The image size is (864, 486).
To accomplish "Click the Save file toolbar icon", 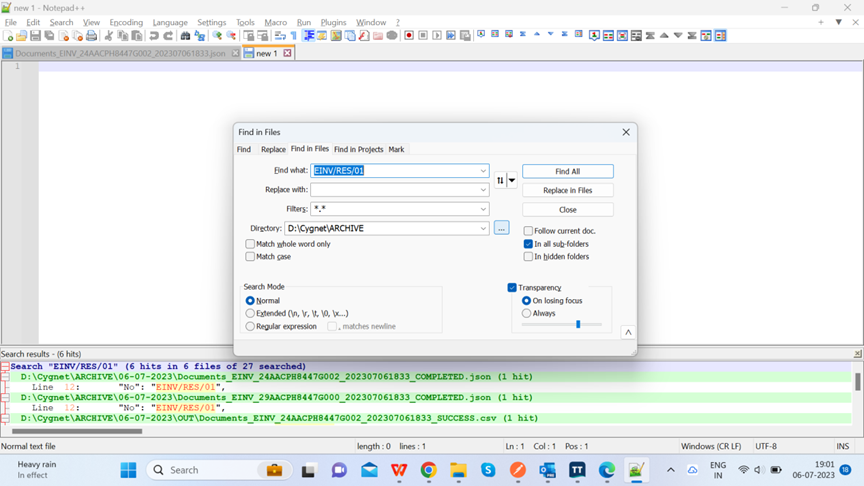I will pyautogui.click(x=35, y=36).
